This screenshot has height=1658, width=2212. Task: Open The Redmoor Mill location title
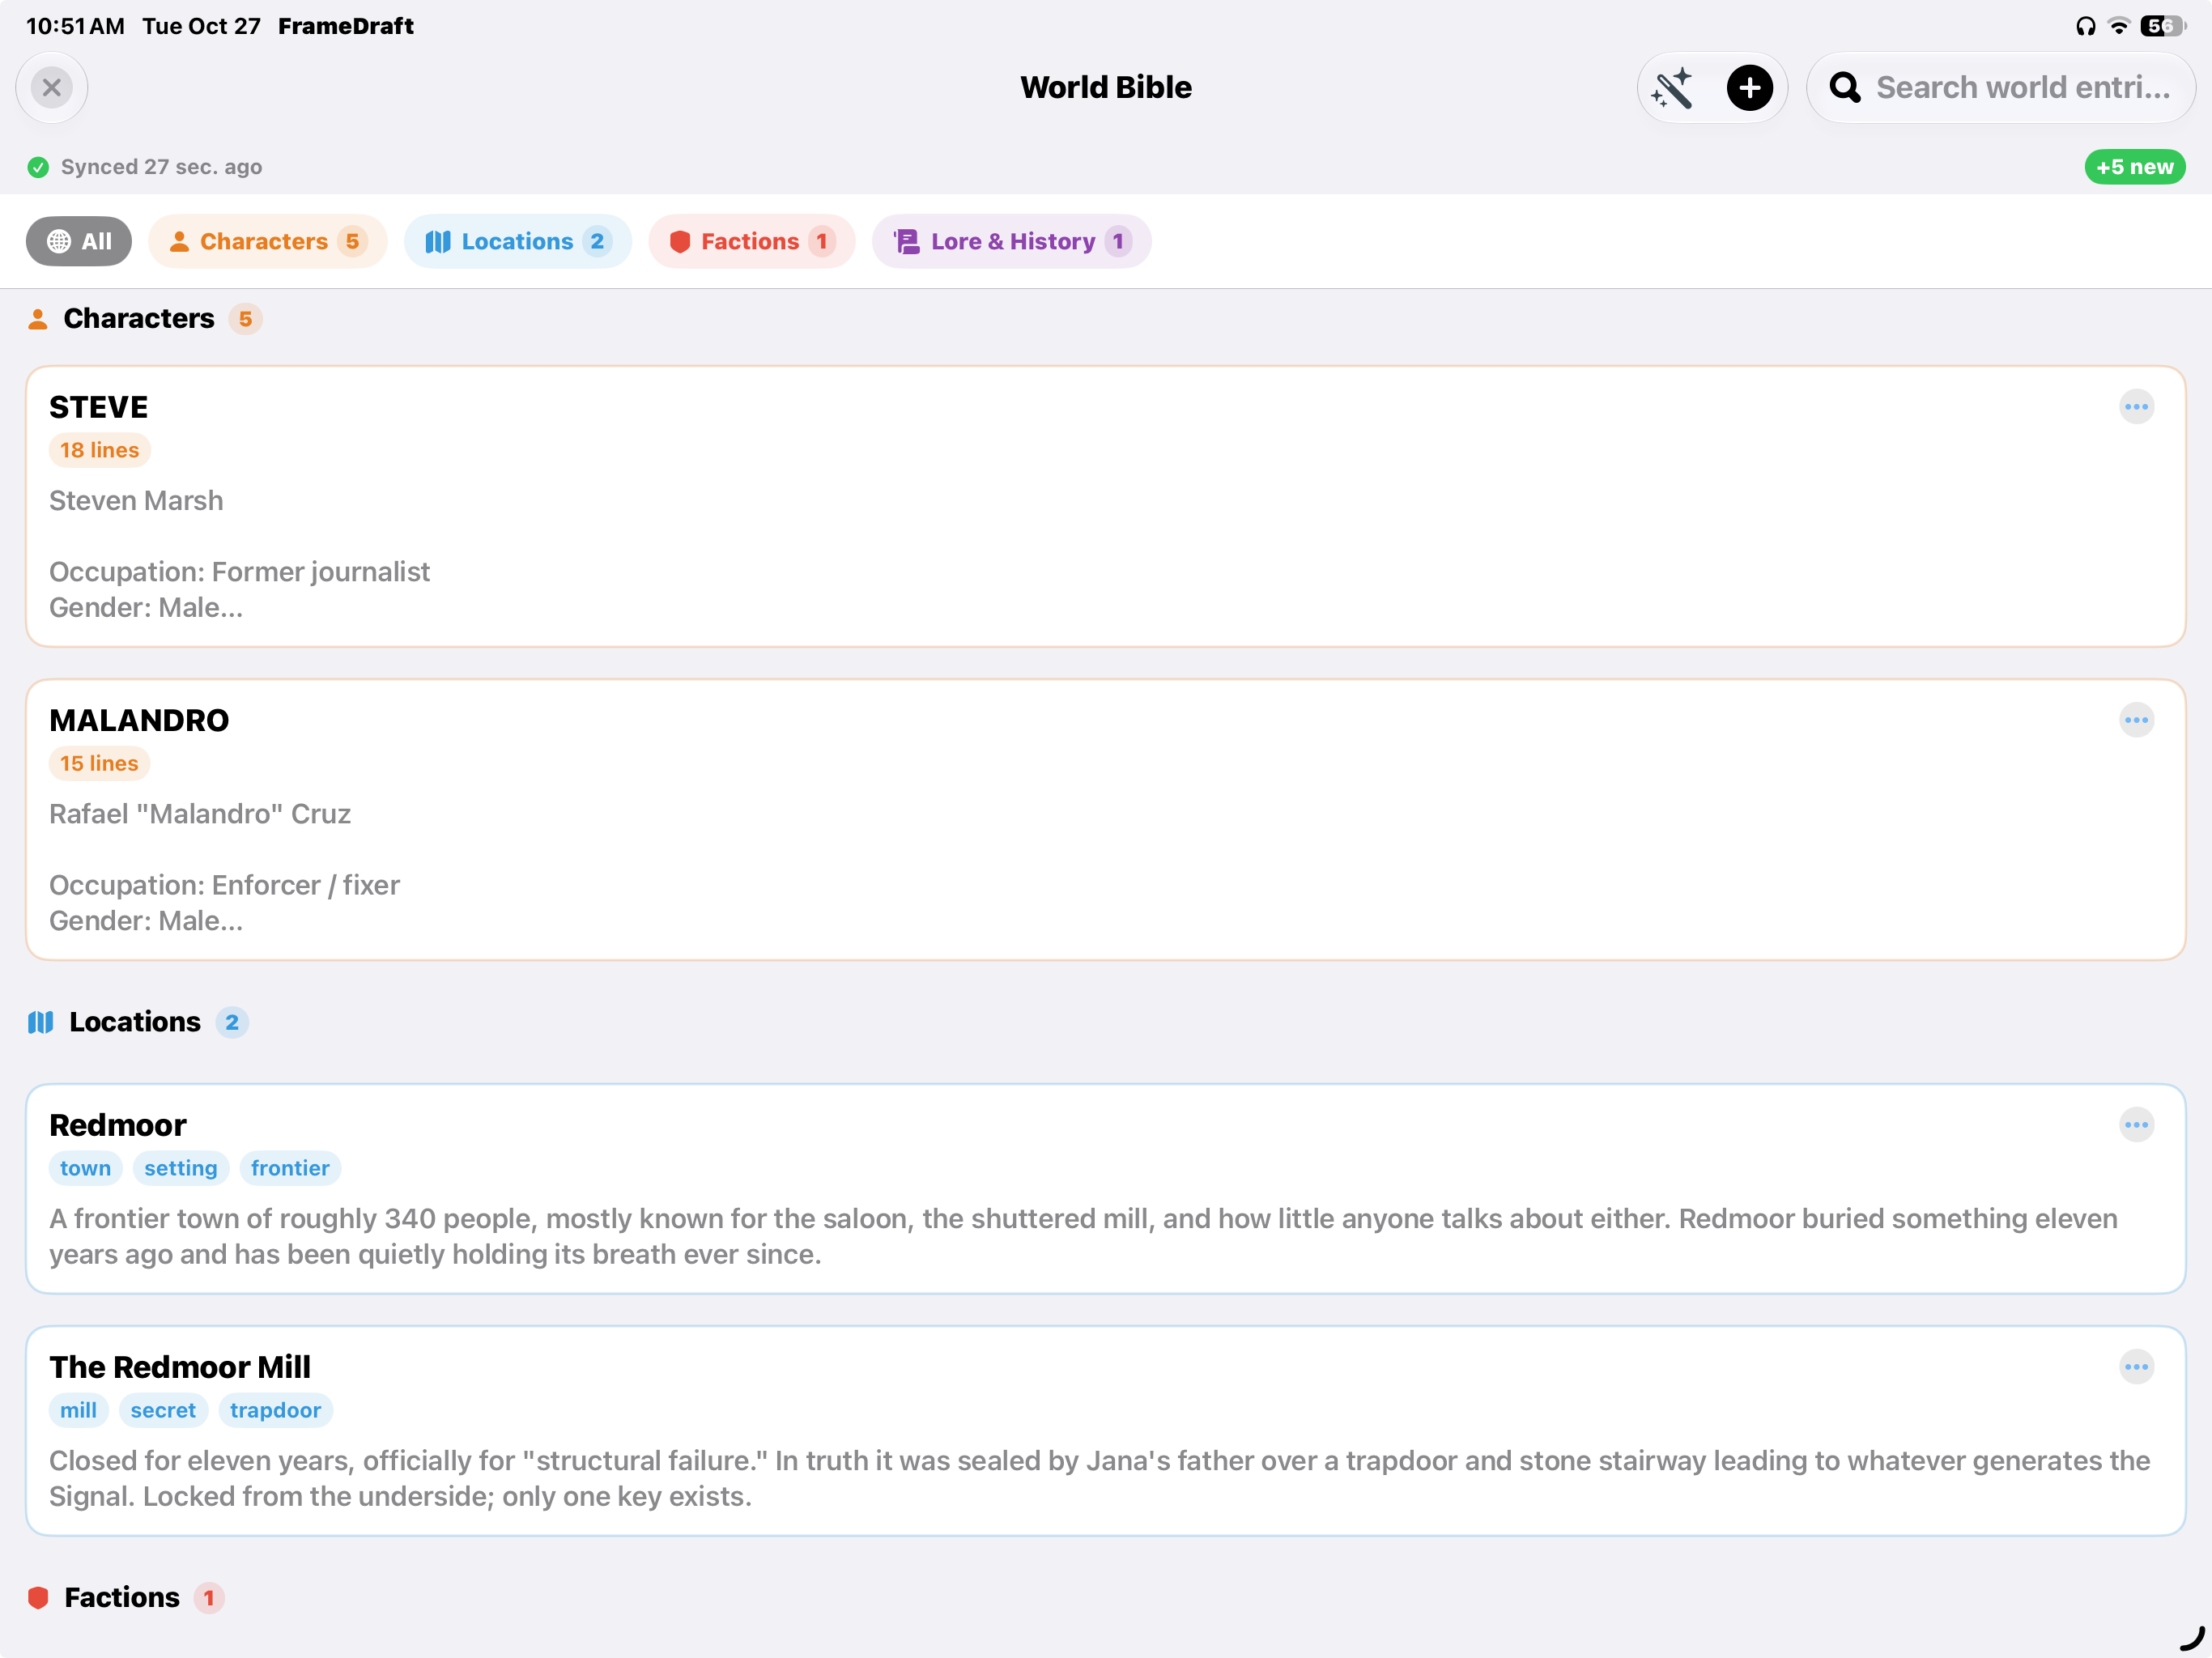(180, 1367)
